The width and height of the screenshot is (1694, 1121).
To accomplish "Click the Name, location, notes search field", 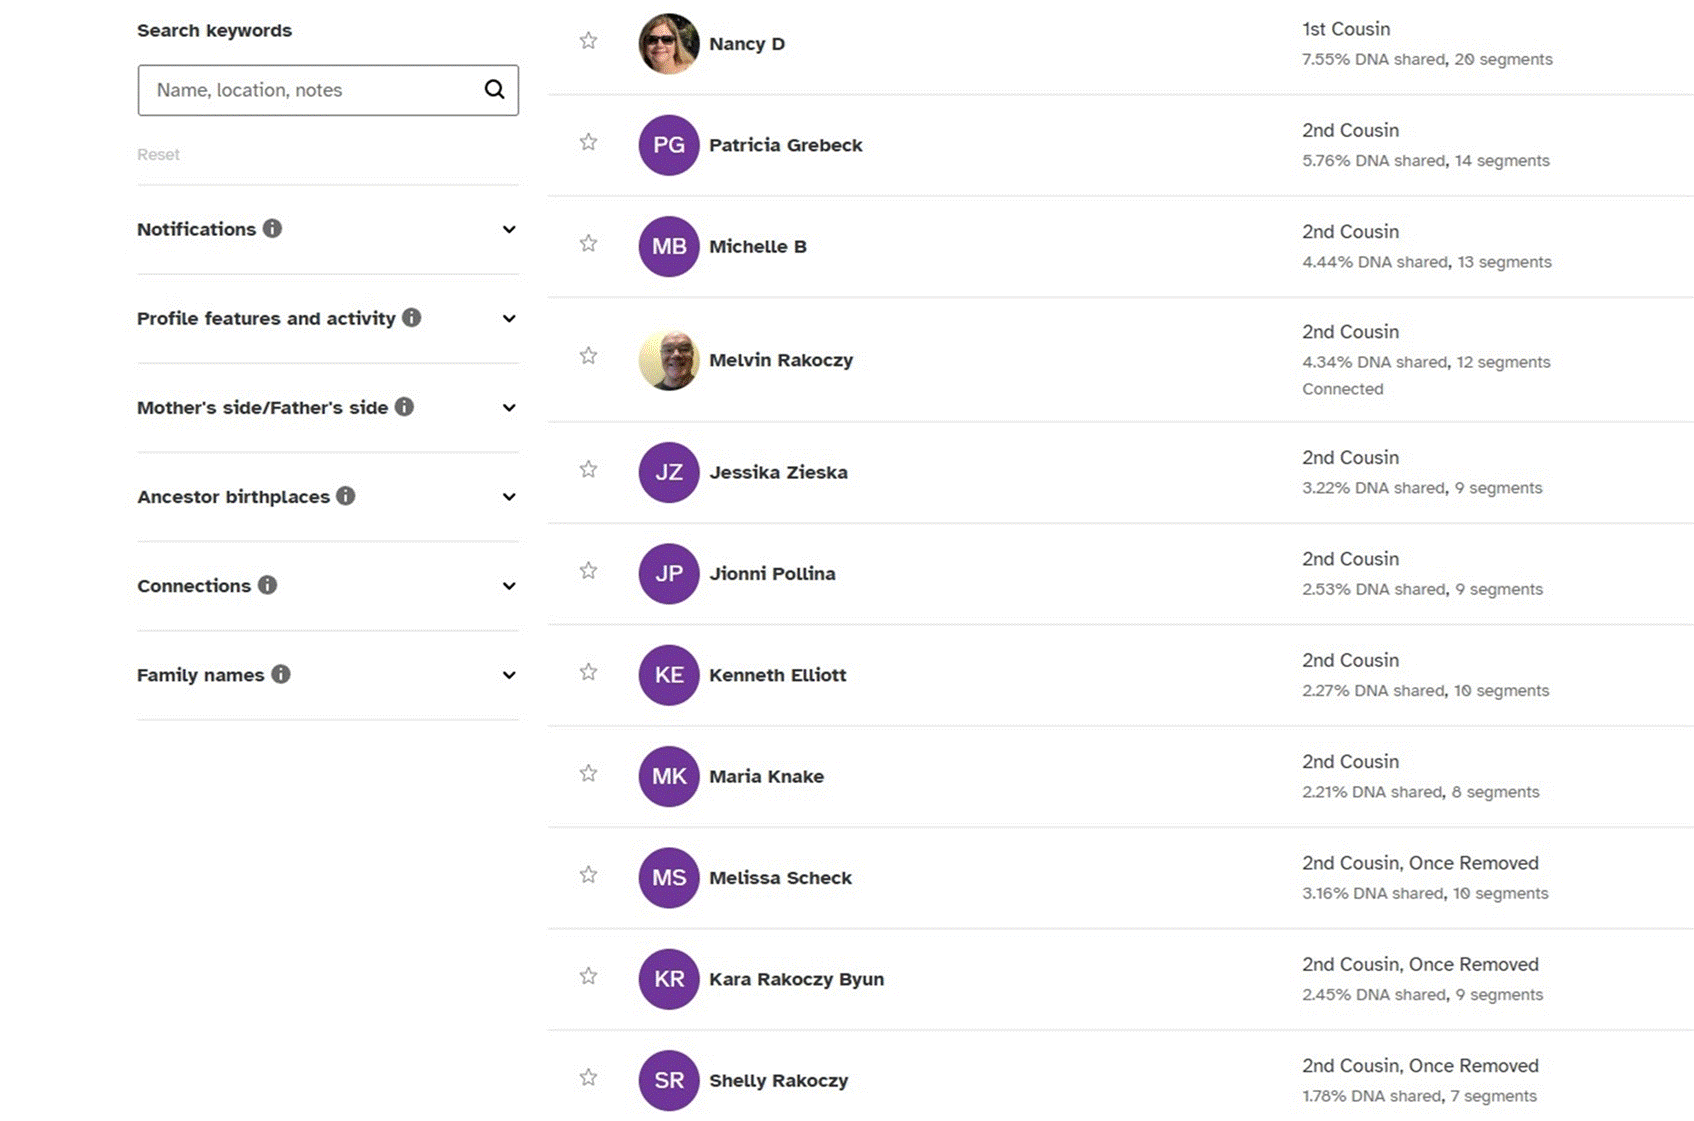I will coord(328,90).
